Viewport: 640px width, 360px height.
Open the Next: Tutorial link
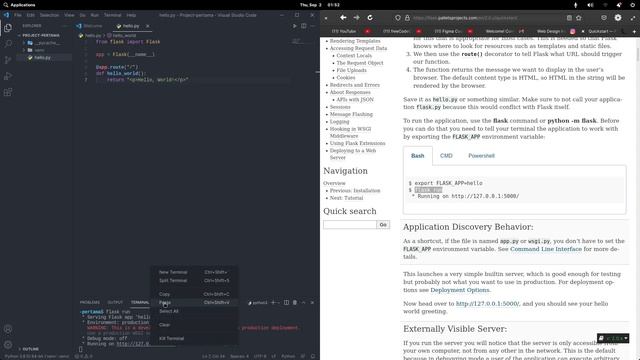tap(346, 198)
